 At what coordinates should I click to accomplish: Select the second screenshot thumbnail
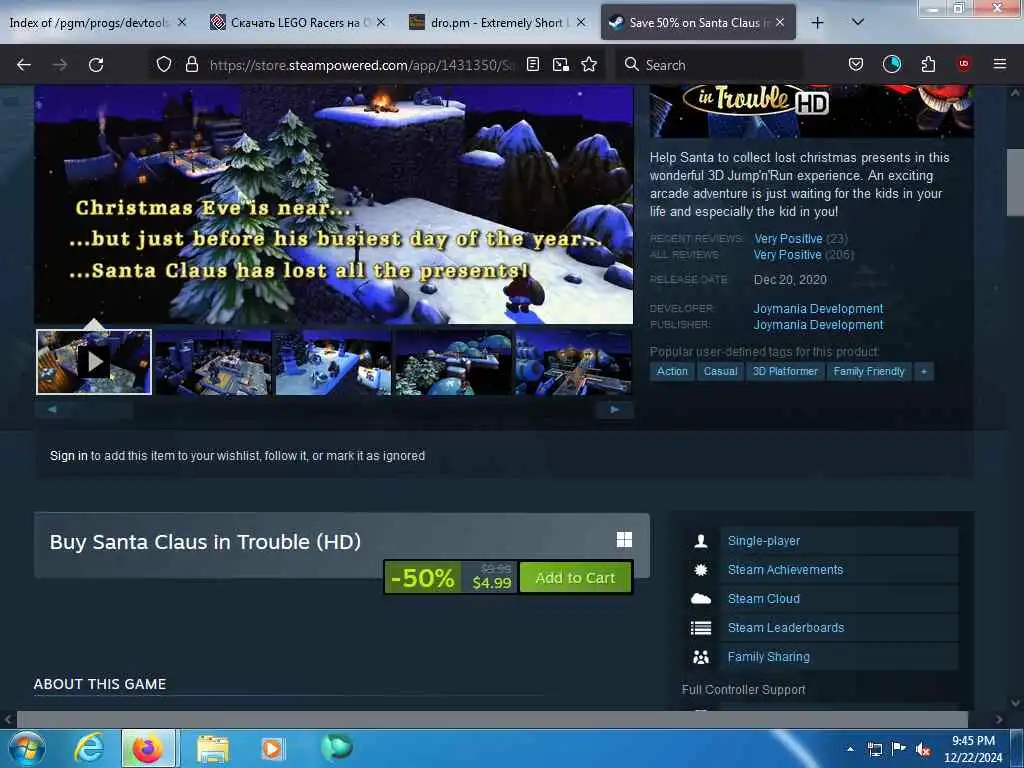213,362
